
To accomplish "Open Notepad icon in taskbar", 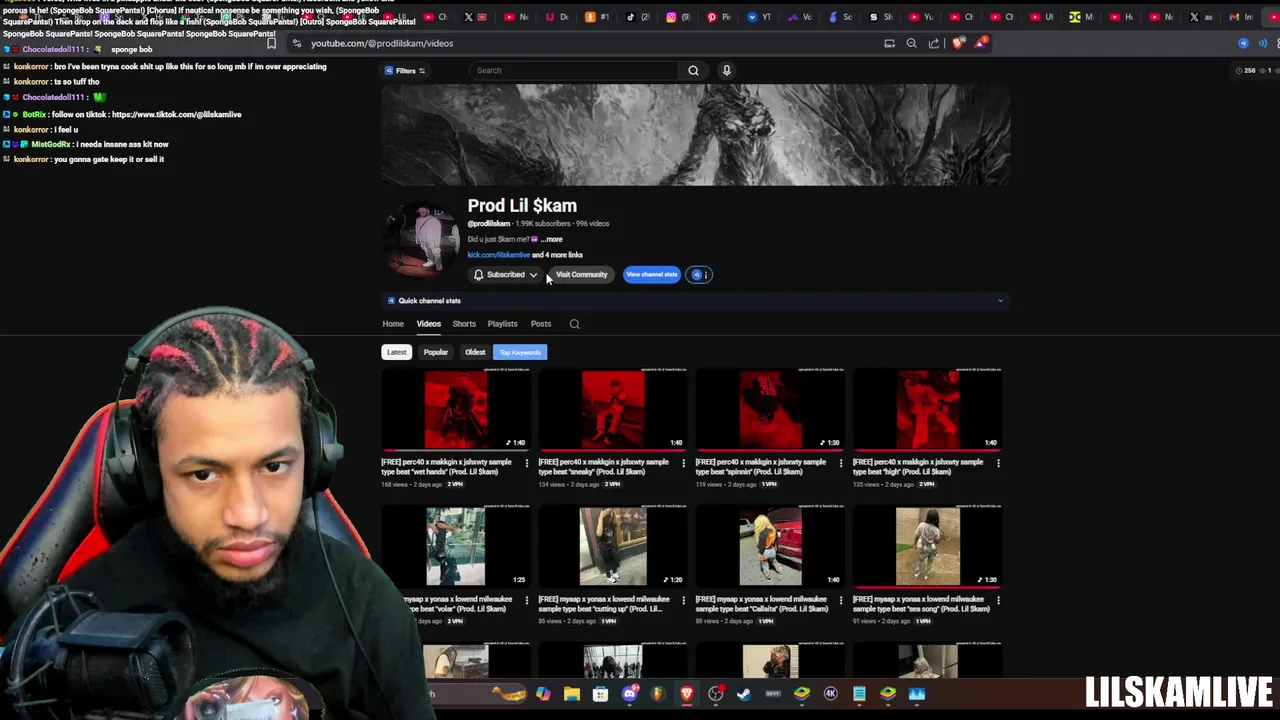I will point(859,694).
